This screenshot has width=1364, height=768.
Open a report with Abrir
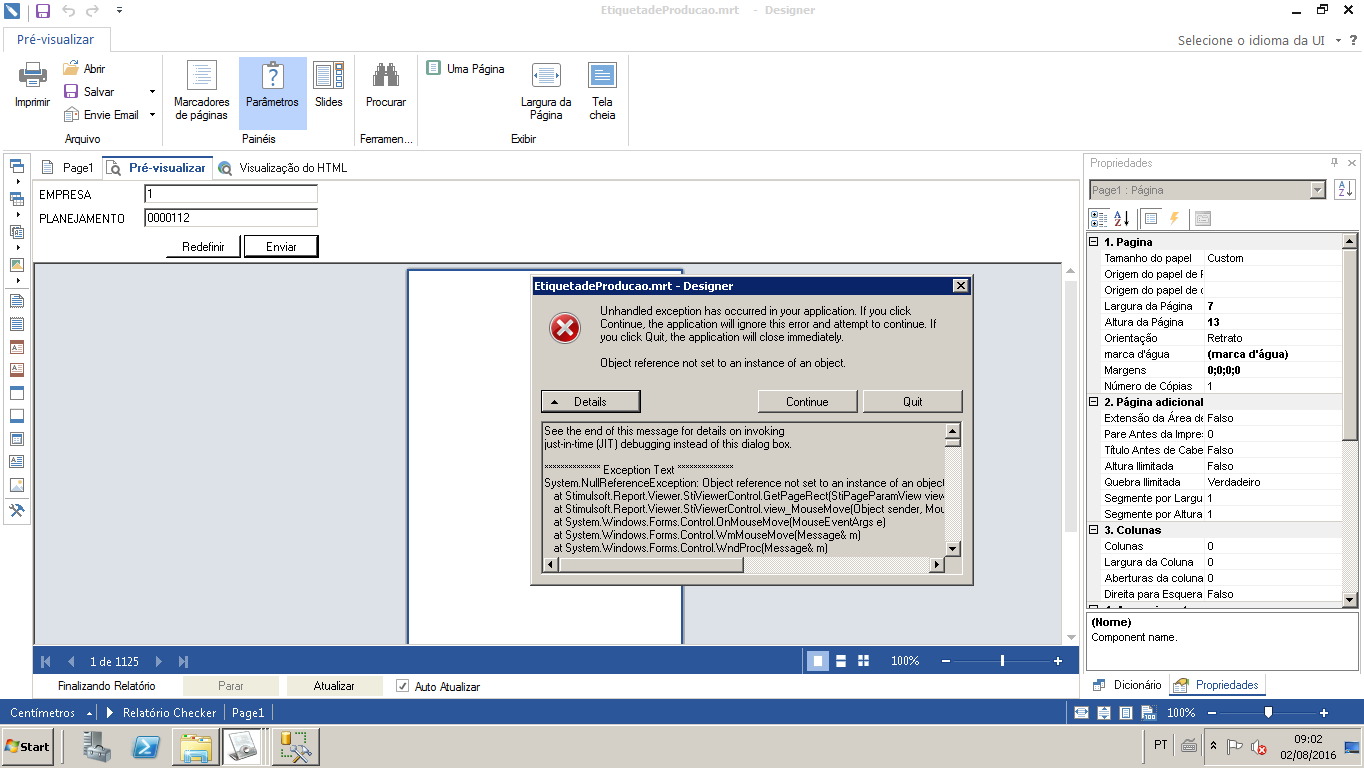tap(84, 69)
